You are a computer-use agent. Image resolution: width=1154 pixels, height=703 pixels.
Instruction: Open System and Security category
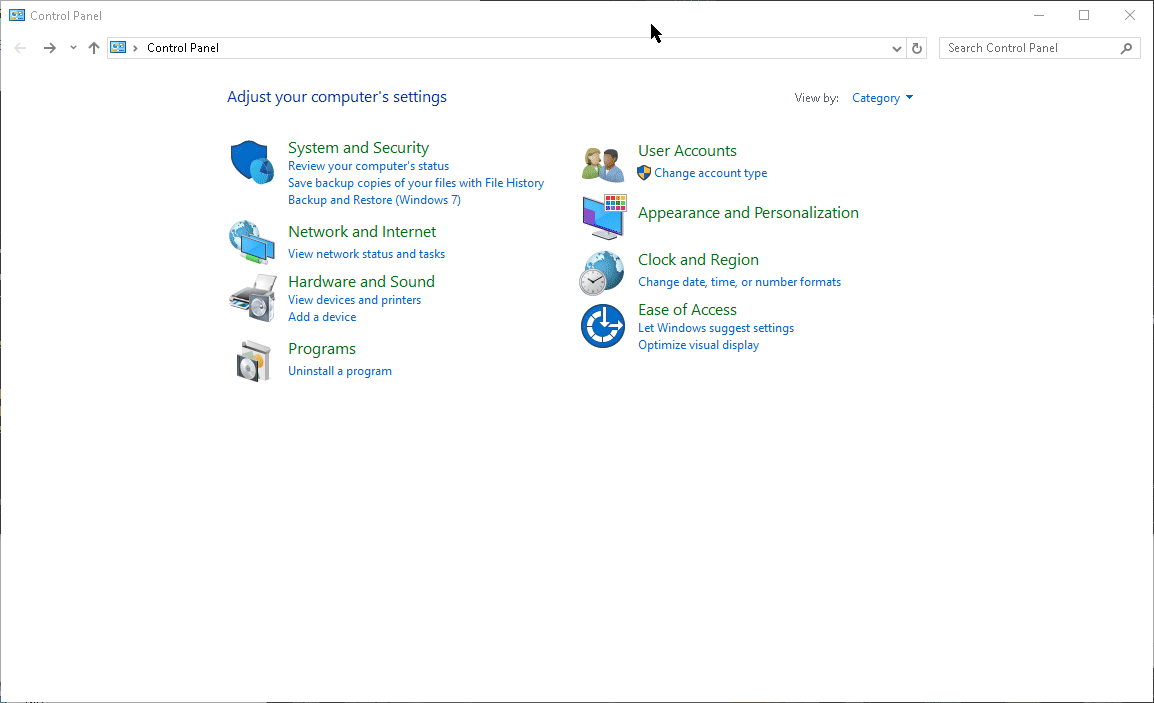(x=358, y=147)
